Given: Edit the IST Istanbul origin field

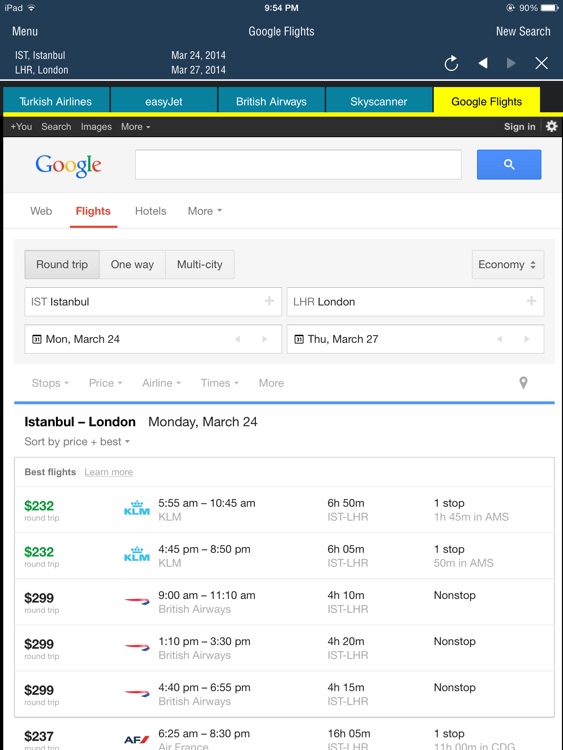Looking at the screenshot, I should (153, 302).
